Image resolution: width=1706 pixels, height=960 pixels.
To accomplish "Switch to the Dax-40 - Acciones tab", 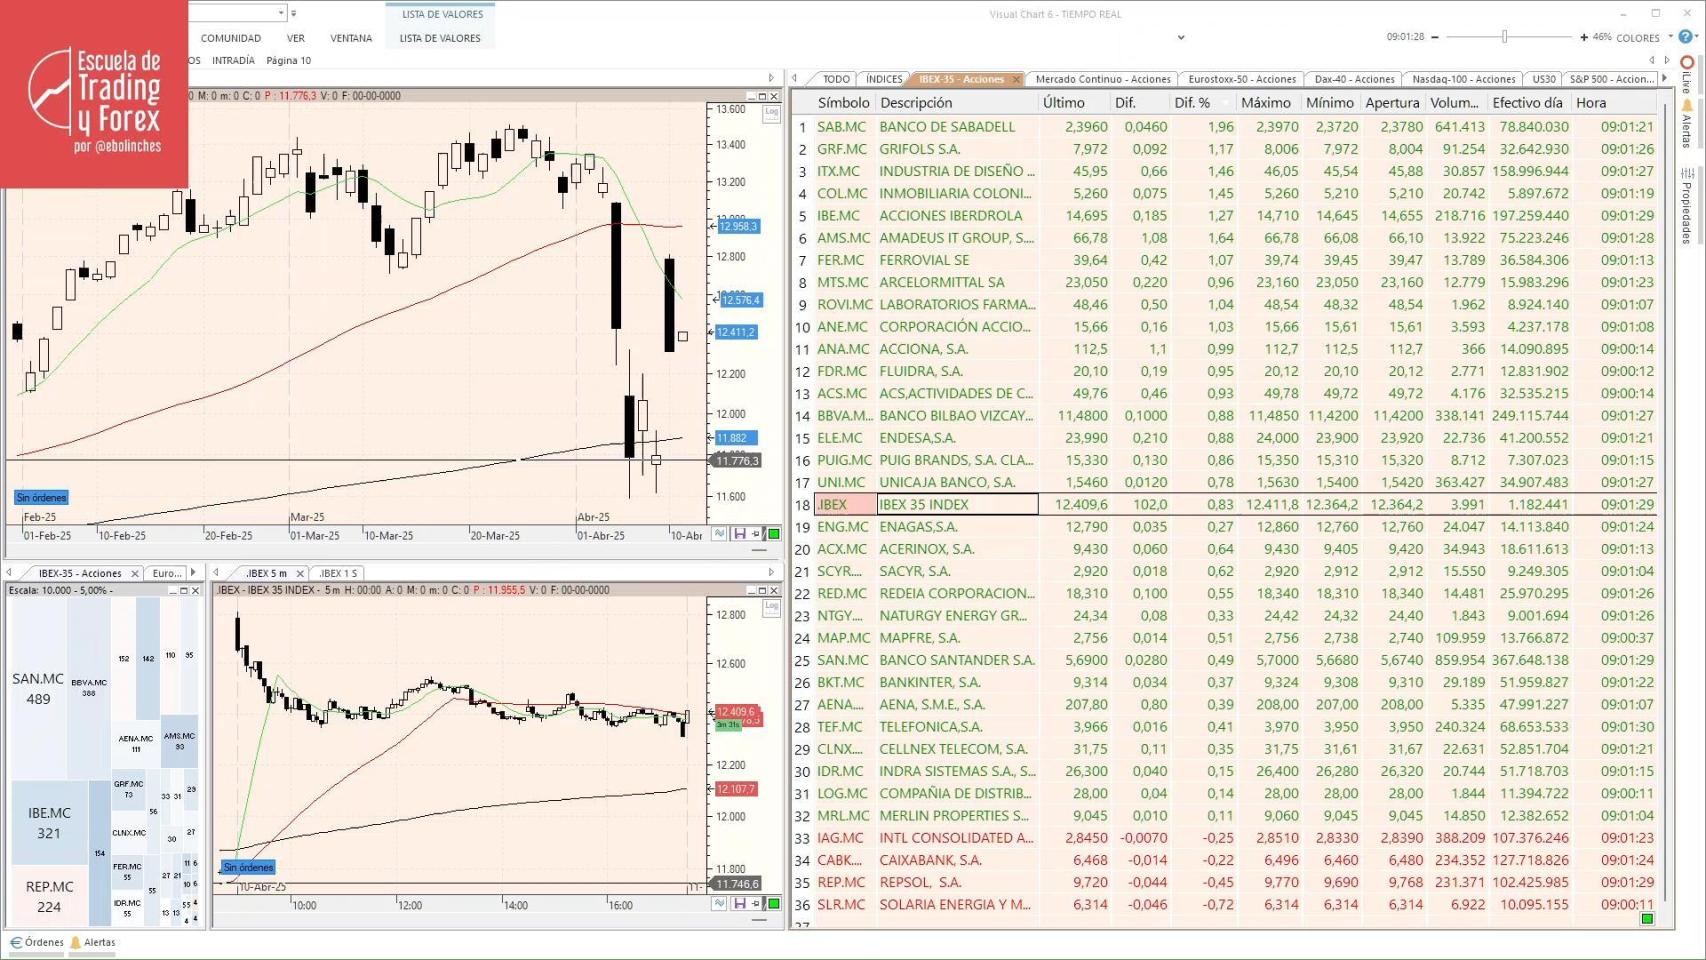I will 1354,78.
